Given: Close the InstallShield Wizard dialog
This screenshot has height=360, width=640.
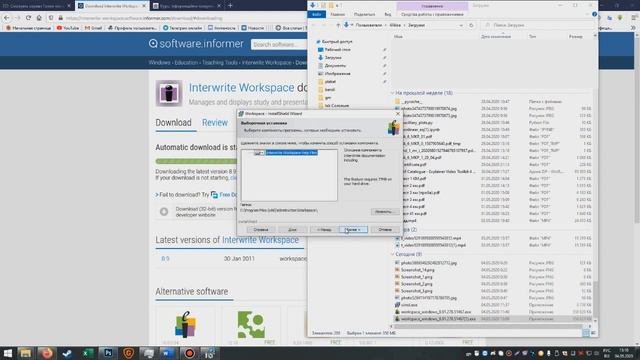Looking at the screenshot, I should (x=398, y=113).
